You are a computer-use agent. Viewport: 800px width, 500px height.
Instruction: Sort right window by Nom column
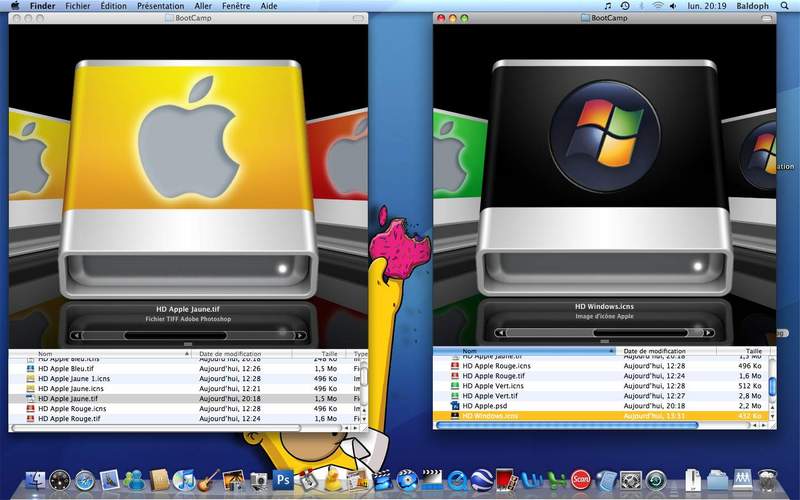tap(524, 351)
